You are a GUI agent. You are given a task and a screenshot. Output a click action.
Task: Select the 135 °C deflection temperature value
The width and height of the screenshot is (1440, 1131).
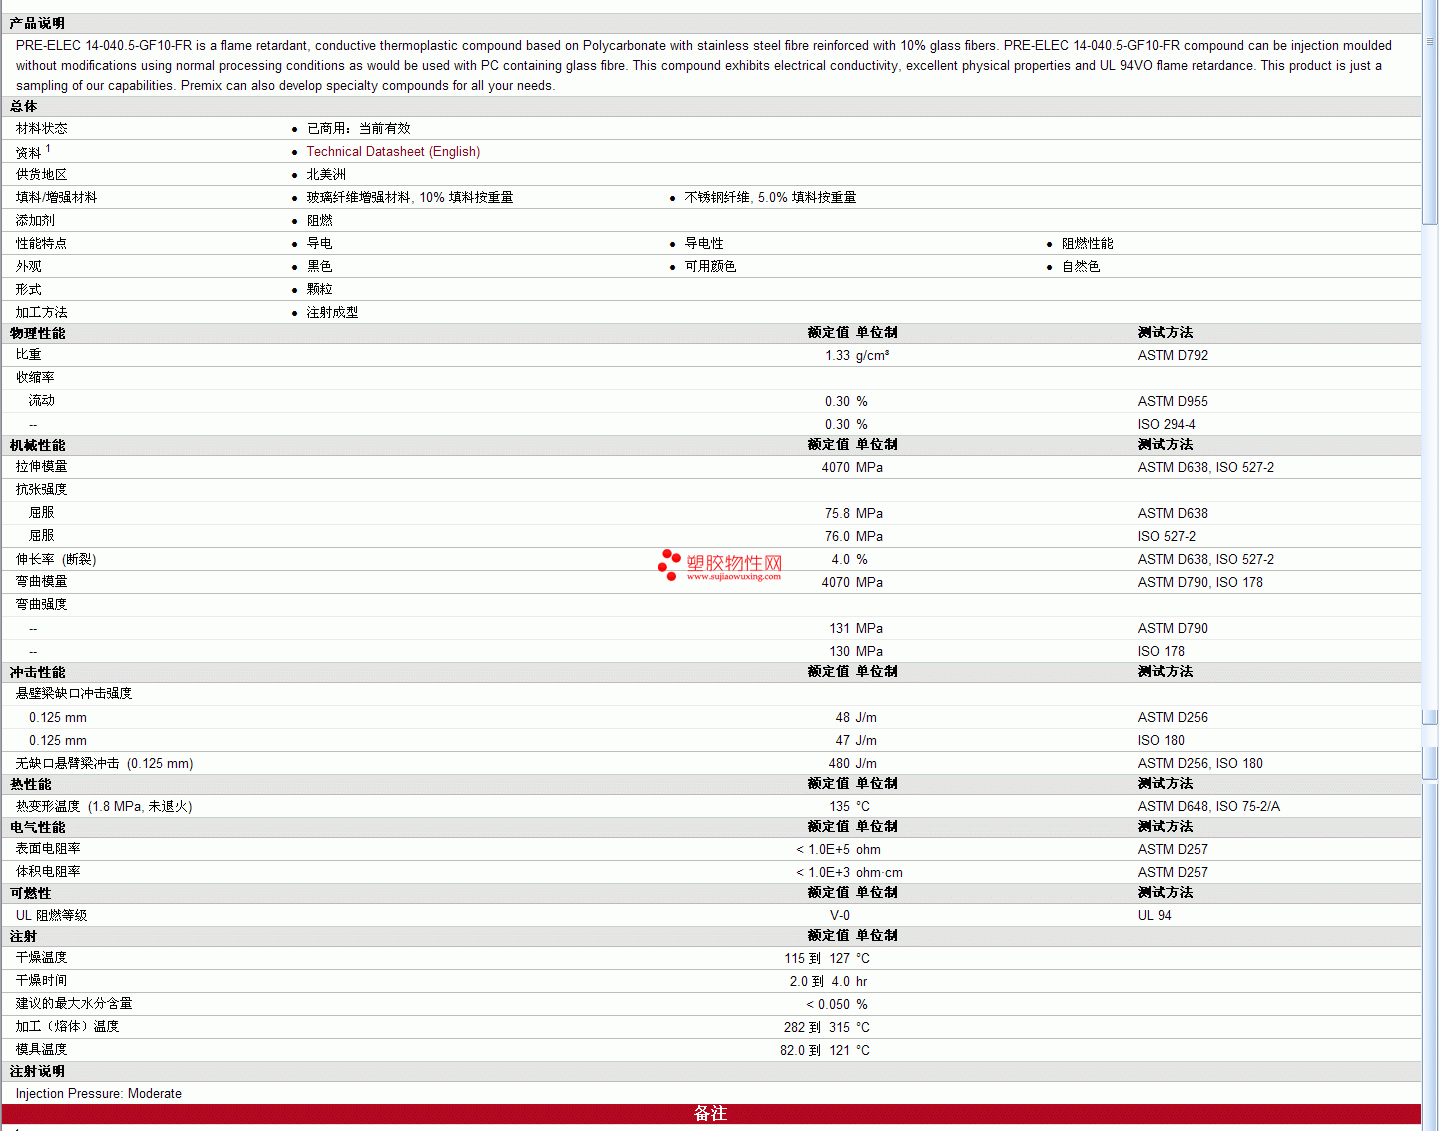point(850,807)
